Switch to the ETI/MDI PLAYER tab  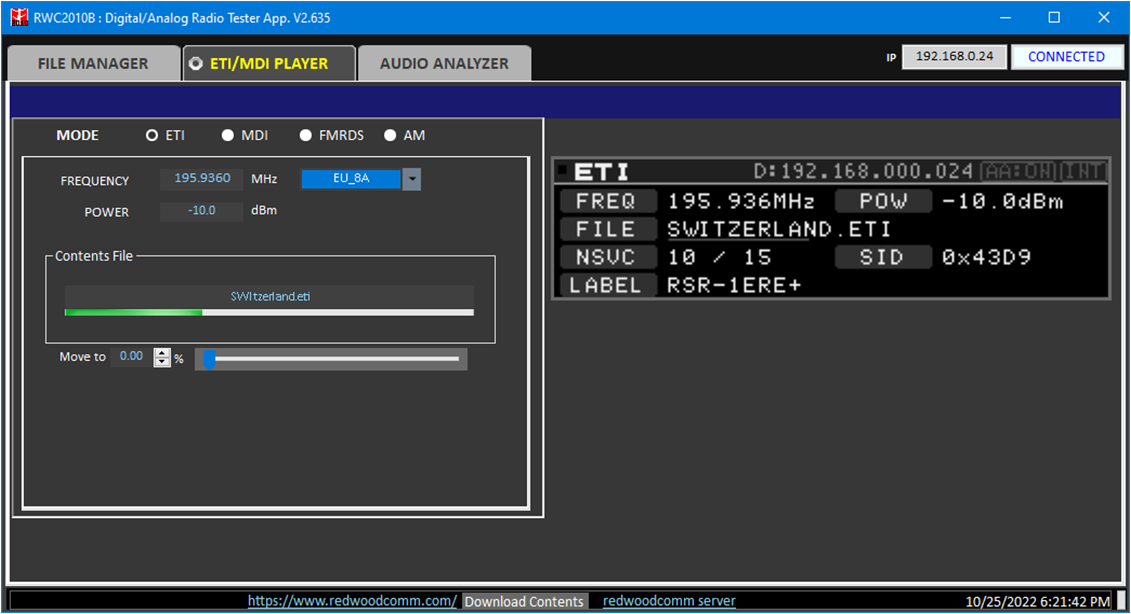(x=269, y=63)
